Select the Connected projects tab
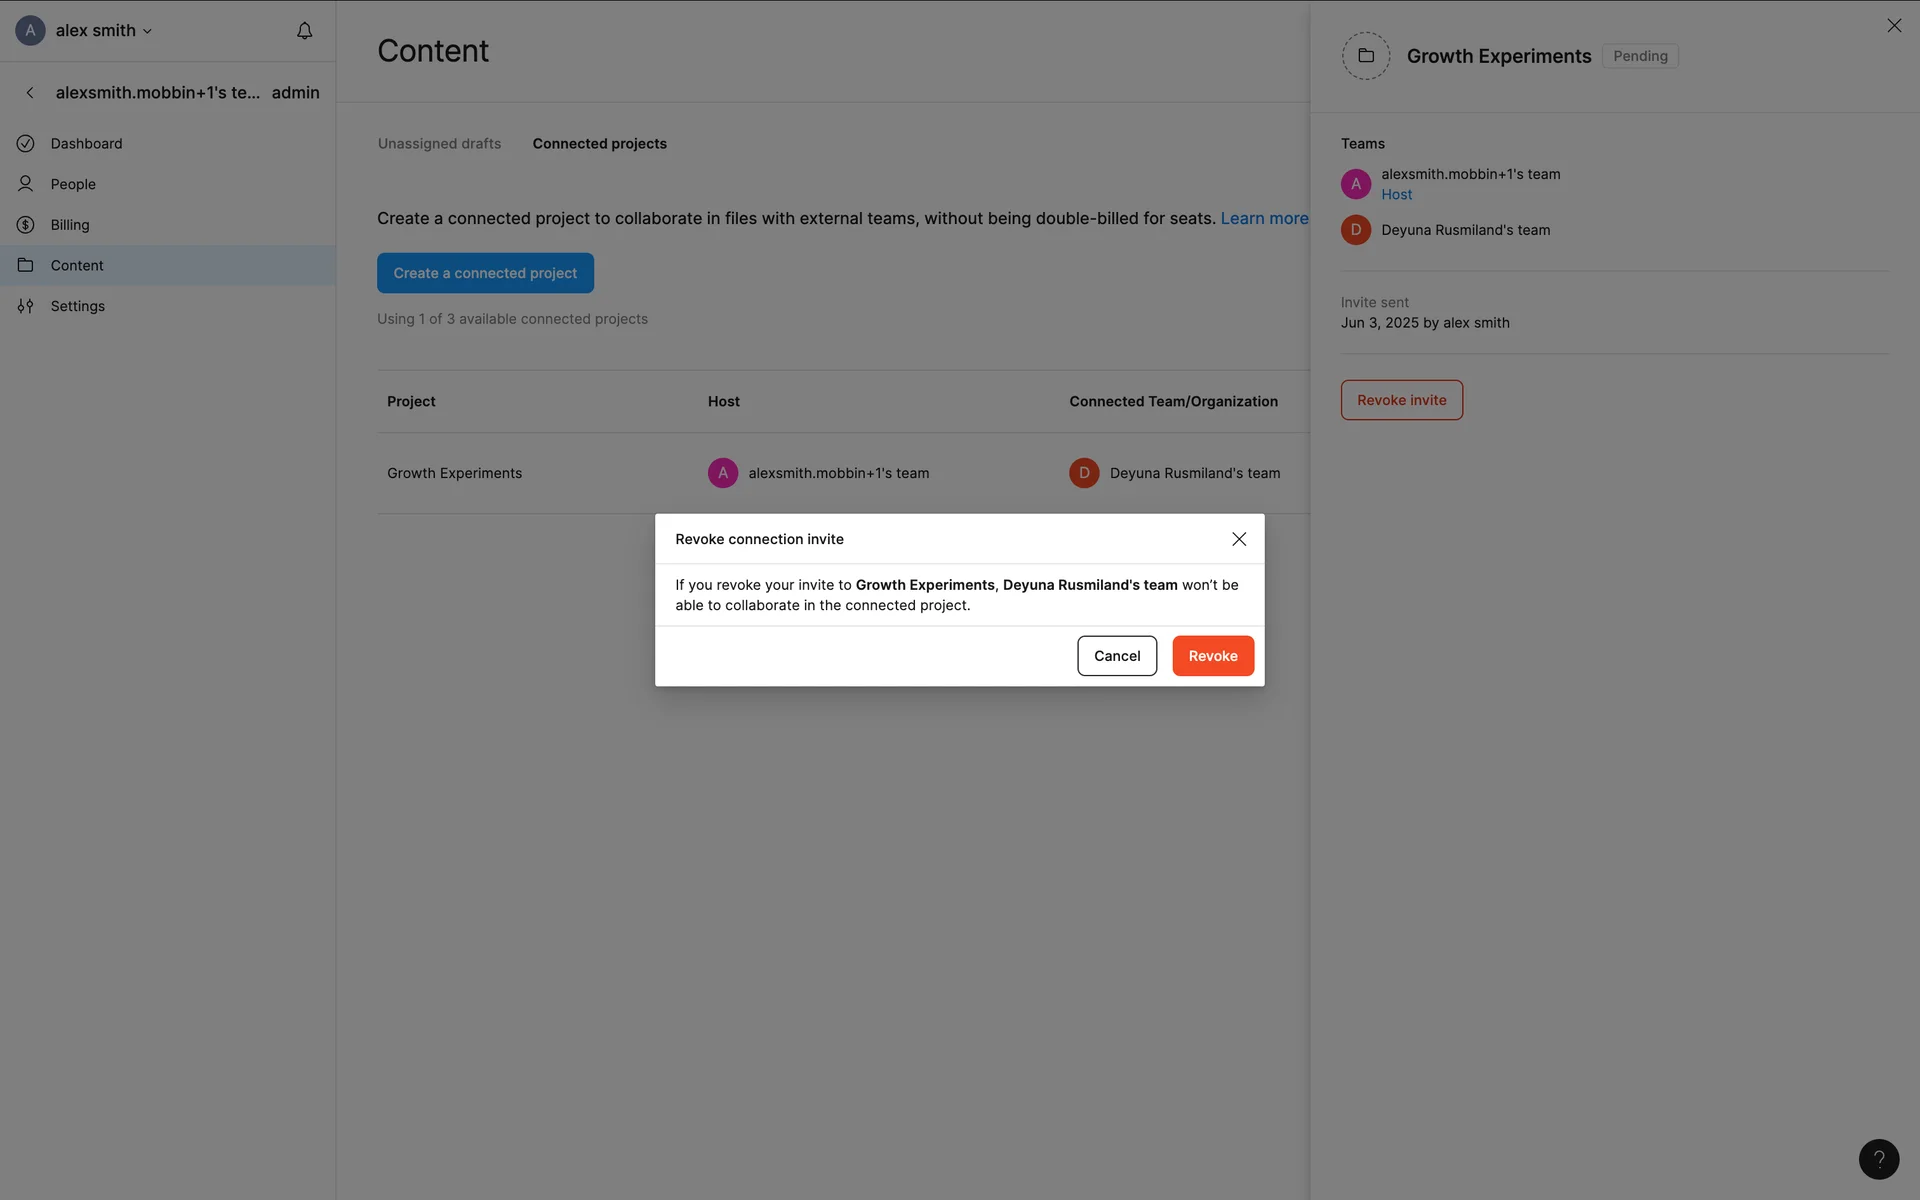 click(x=599, y=143)
